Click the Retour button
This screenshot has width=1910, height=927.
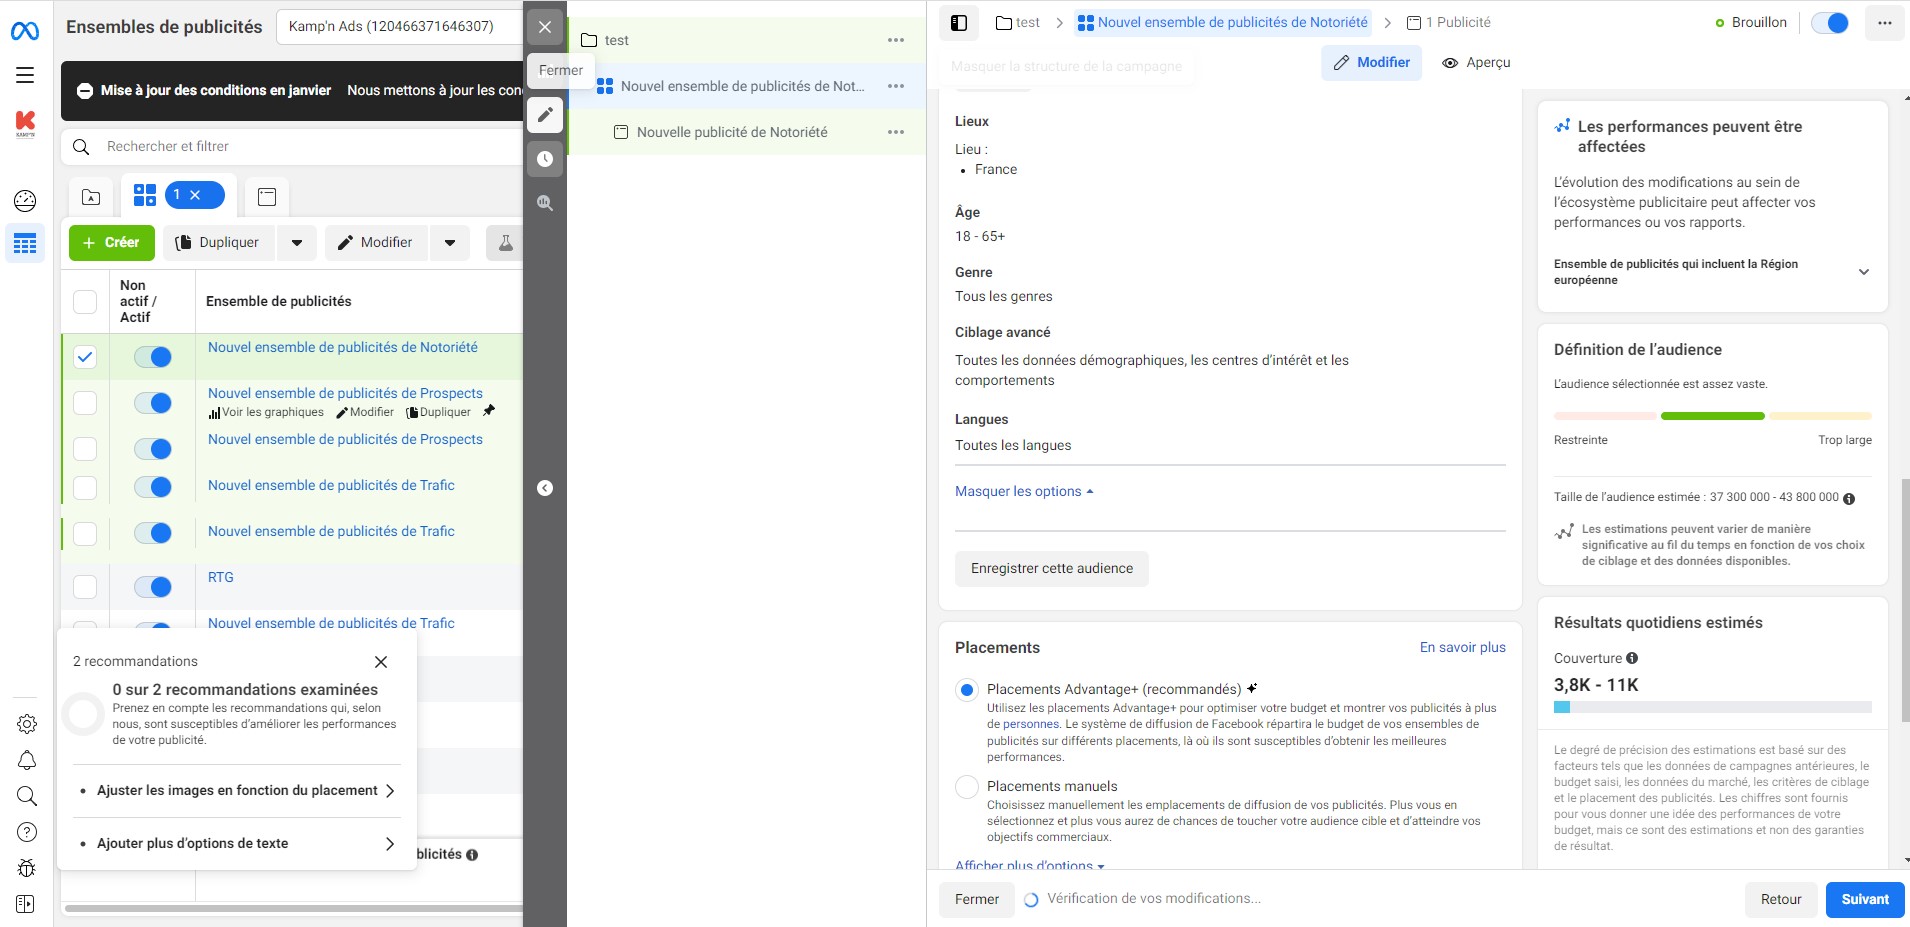tap(1781, 899)
